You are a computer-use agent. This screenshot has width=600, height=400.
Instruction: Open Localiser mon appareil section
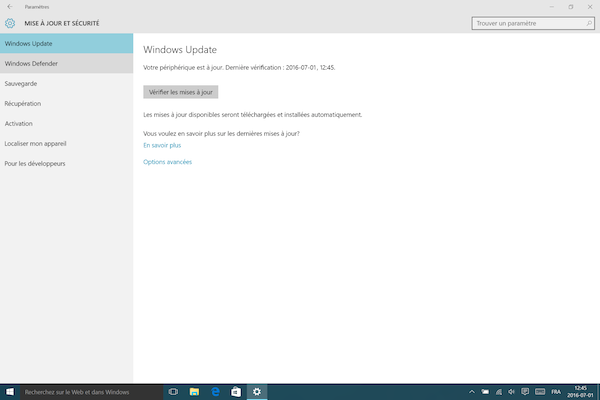[67, 144]
